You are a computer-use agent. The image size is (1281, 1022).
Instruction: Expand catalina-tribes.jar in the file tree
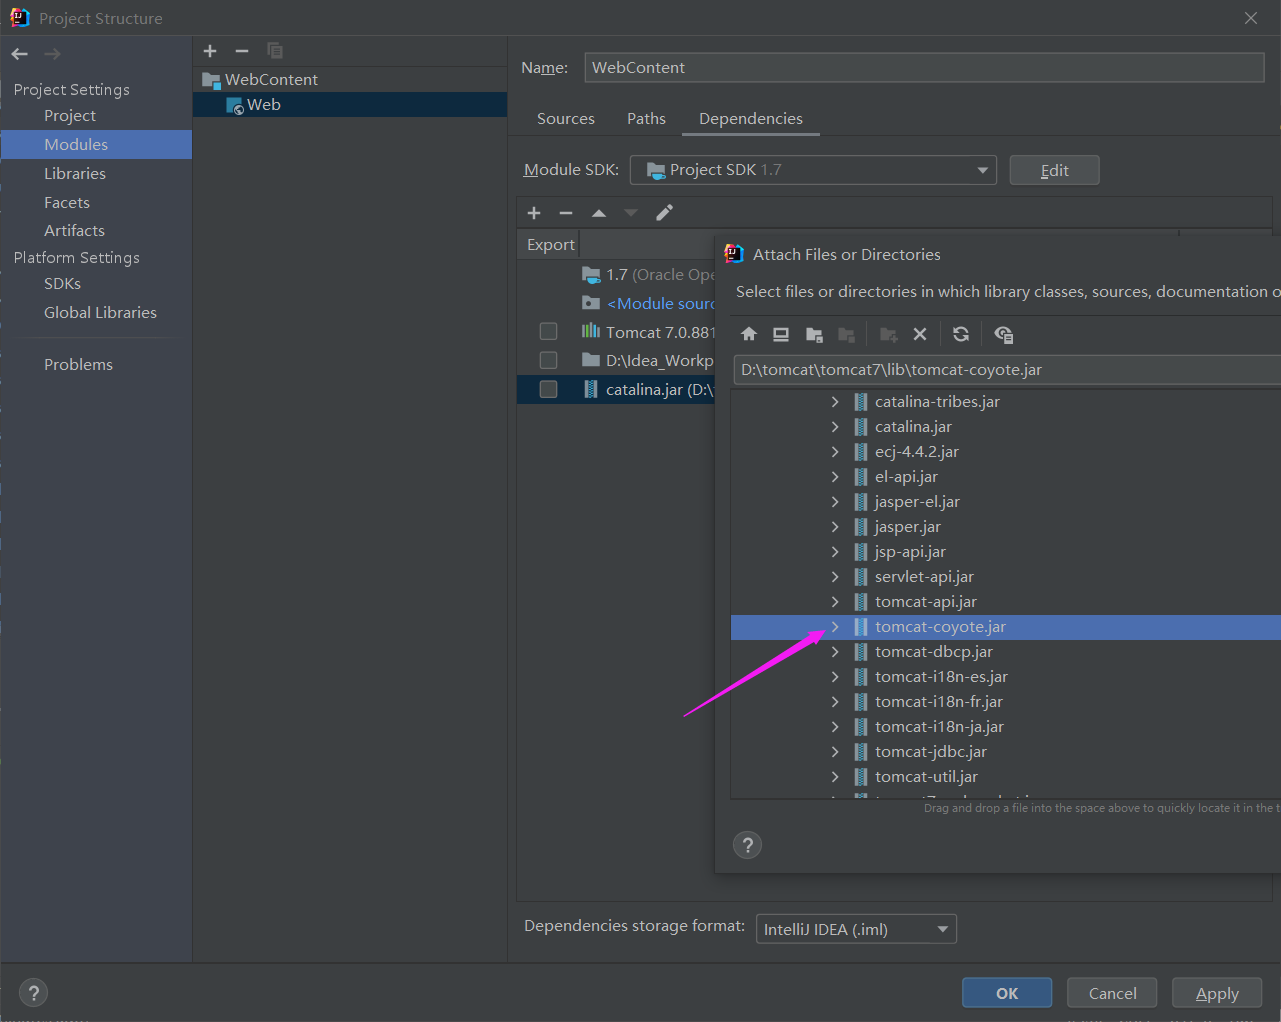(835, 402)
